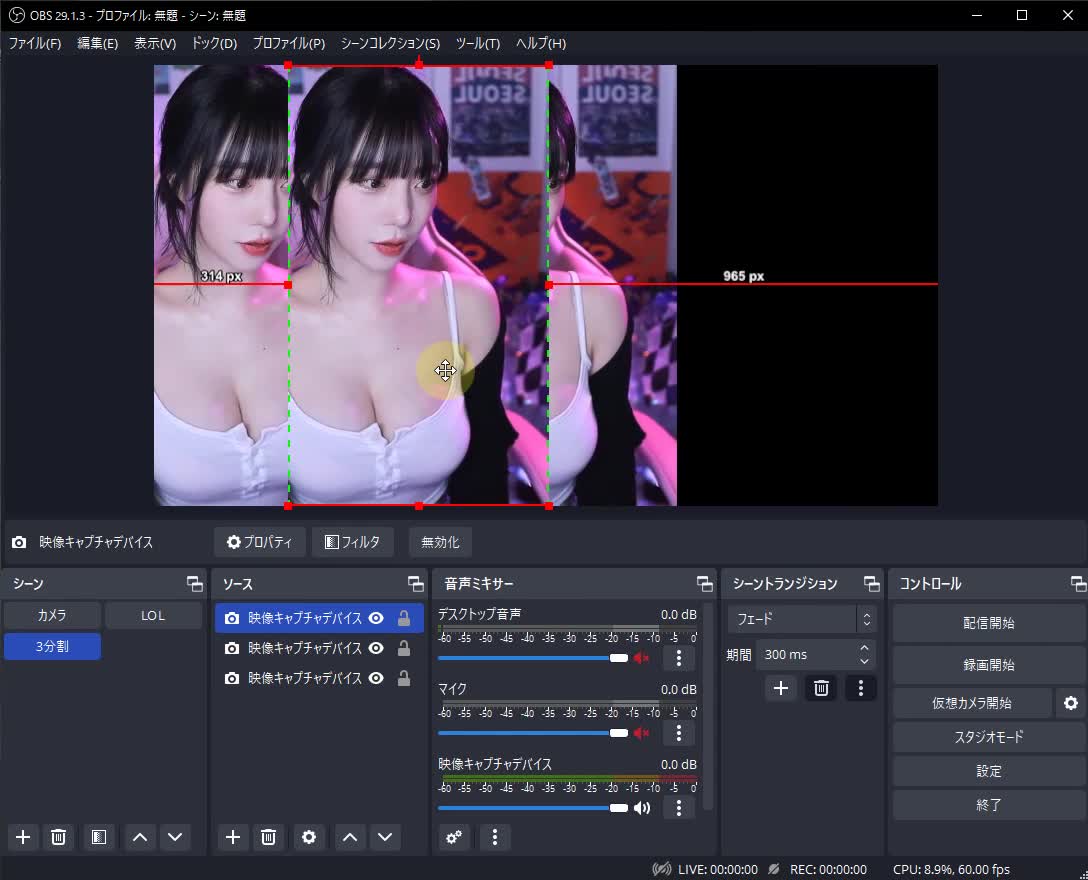The height and width of the screenshot is (880, 1088).
Task: Add a new scene with the plus icon
Action: coord(23,837)
